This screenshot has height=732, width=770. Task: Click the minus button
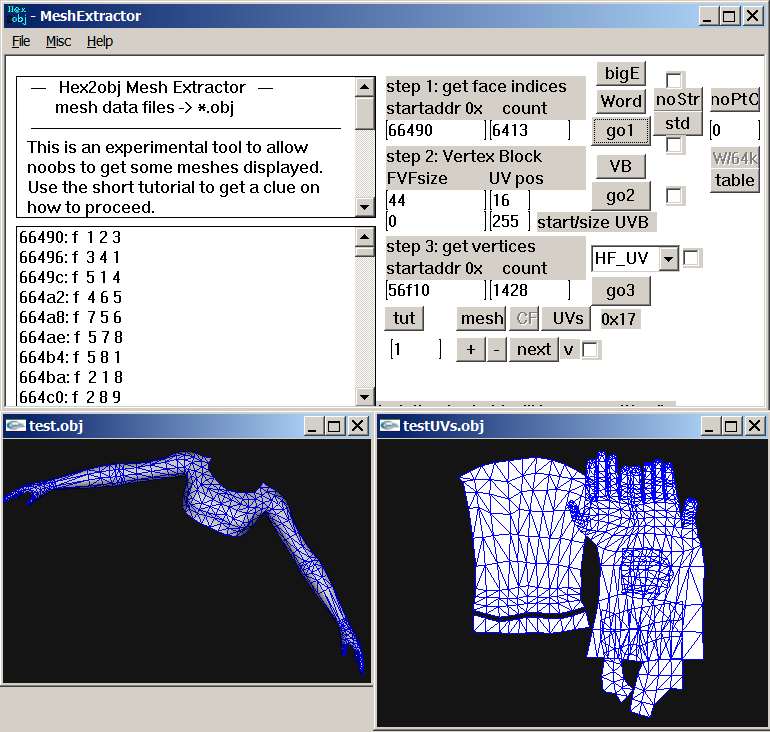coord(496,350)
